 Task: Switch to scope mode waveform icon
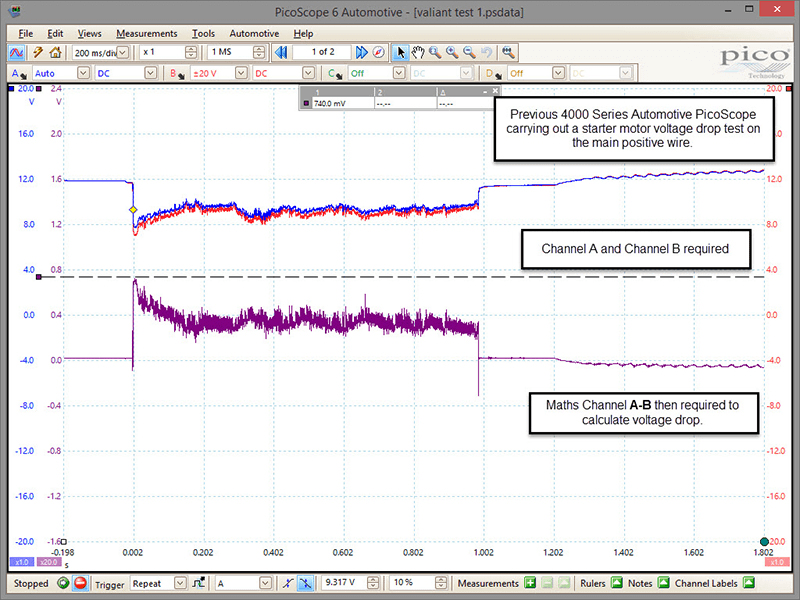point(17,53)
